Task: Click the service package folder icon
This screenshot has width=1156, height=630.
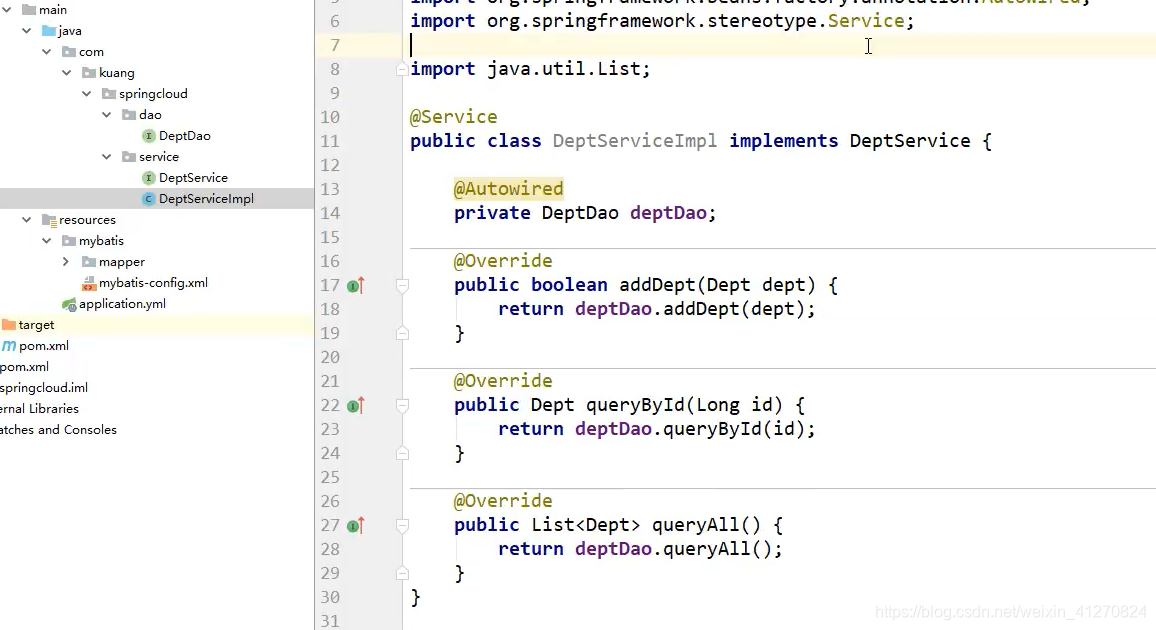Action: click(x=129, y=157)
